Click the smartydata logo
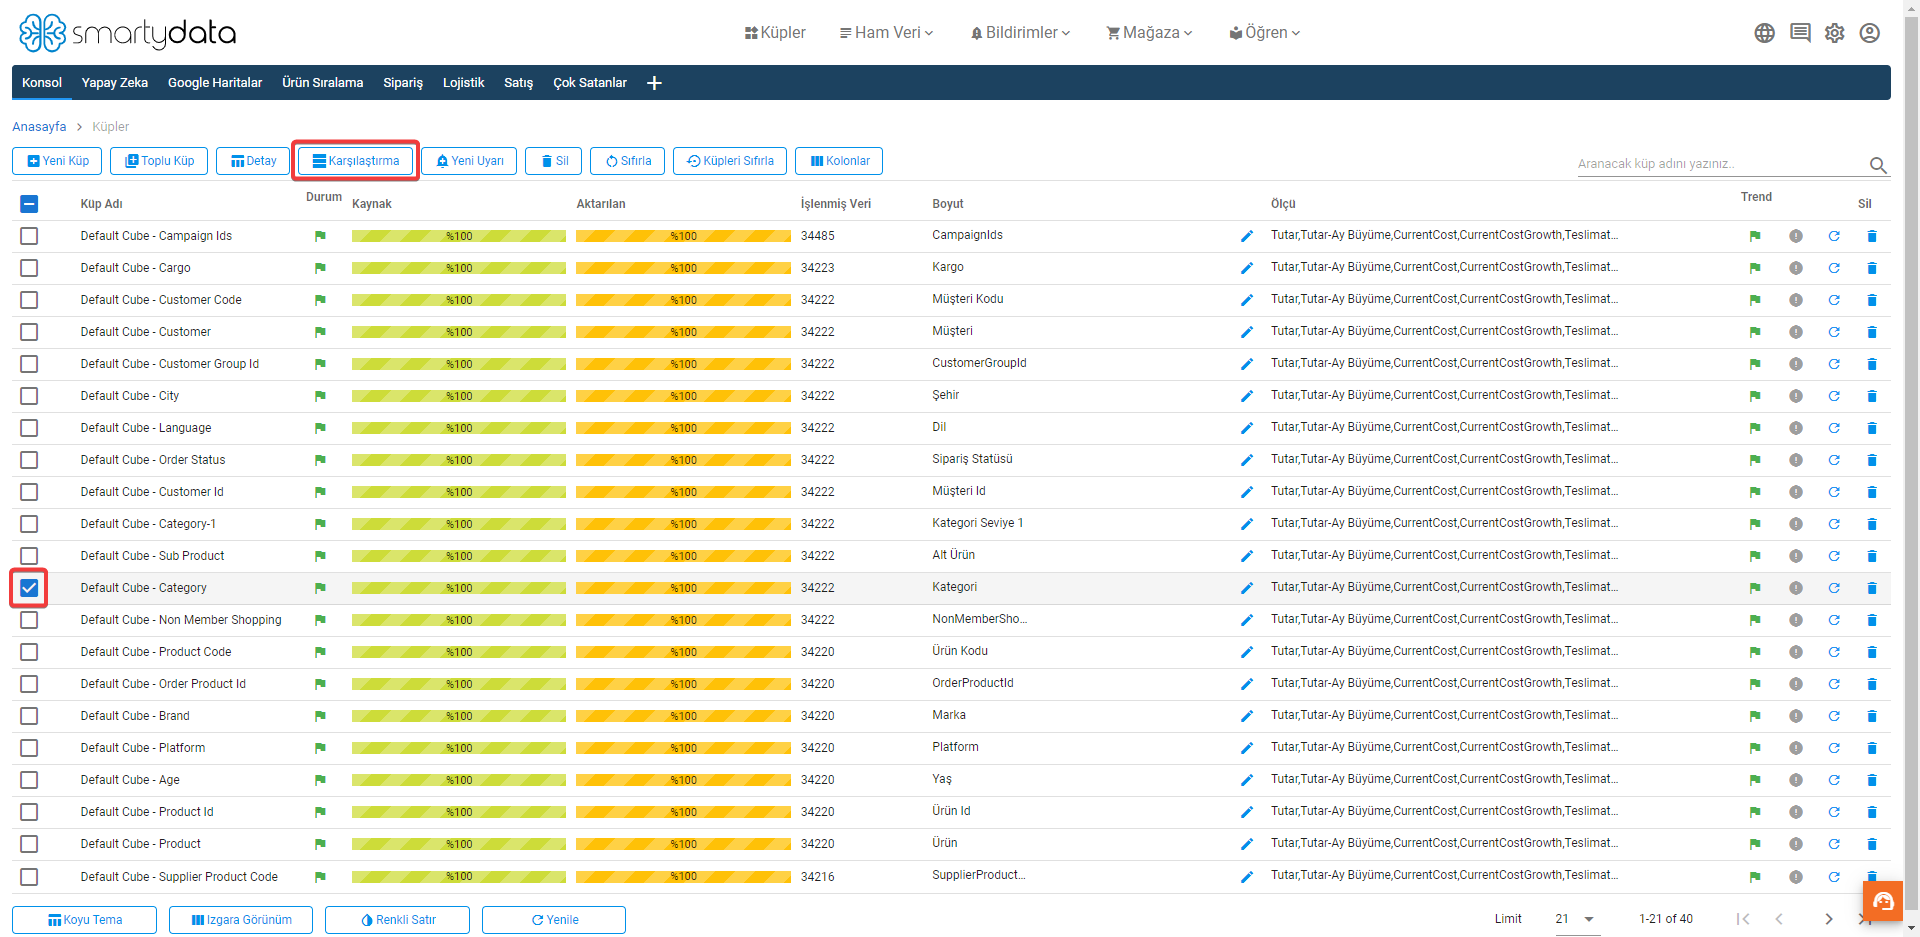Viewport: 1920px width, 937px height. point(127,33)
